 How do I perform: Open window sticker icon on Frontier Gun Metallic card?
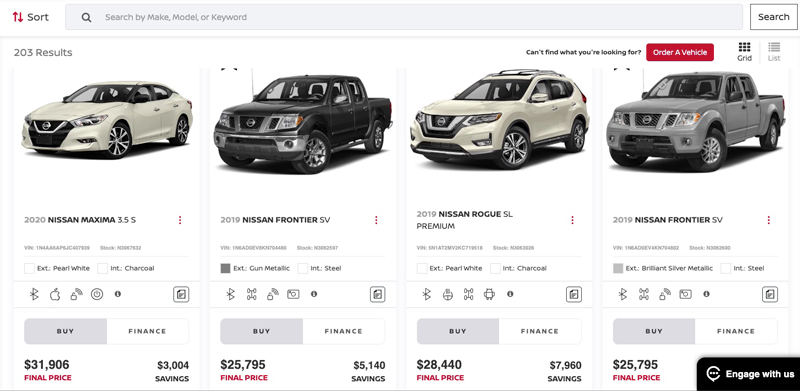[x=378, y=295]
